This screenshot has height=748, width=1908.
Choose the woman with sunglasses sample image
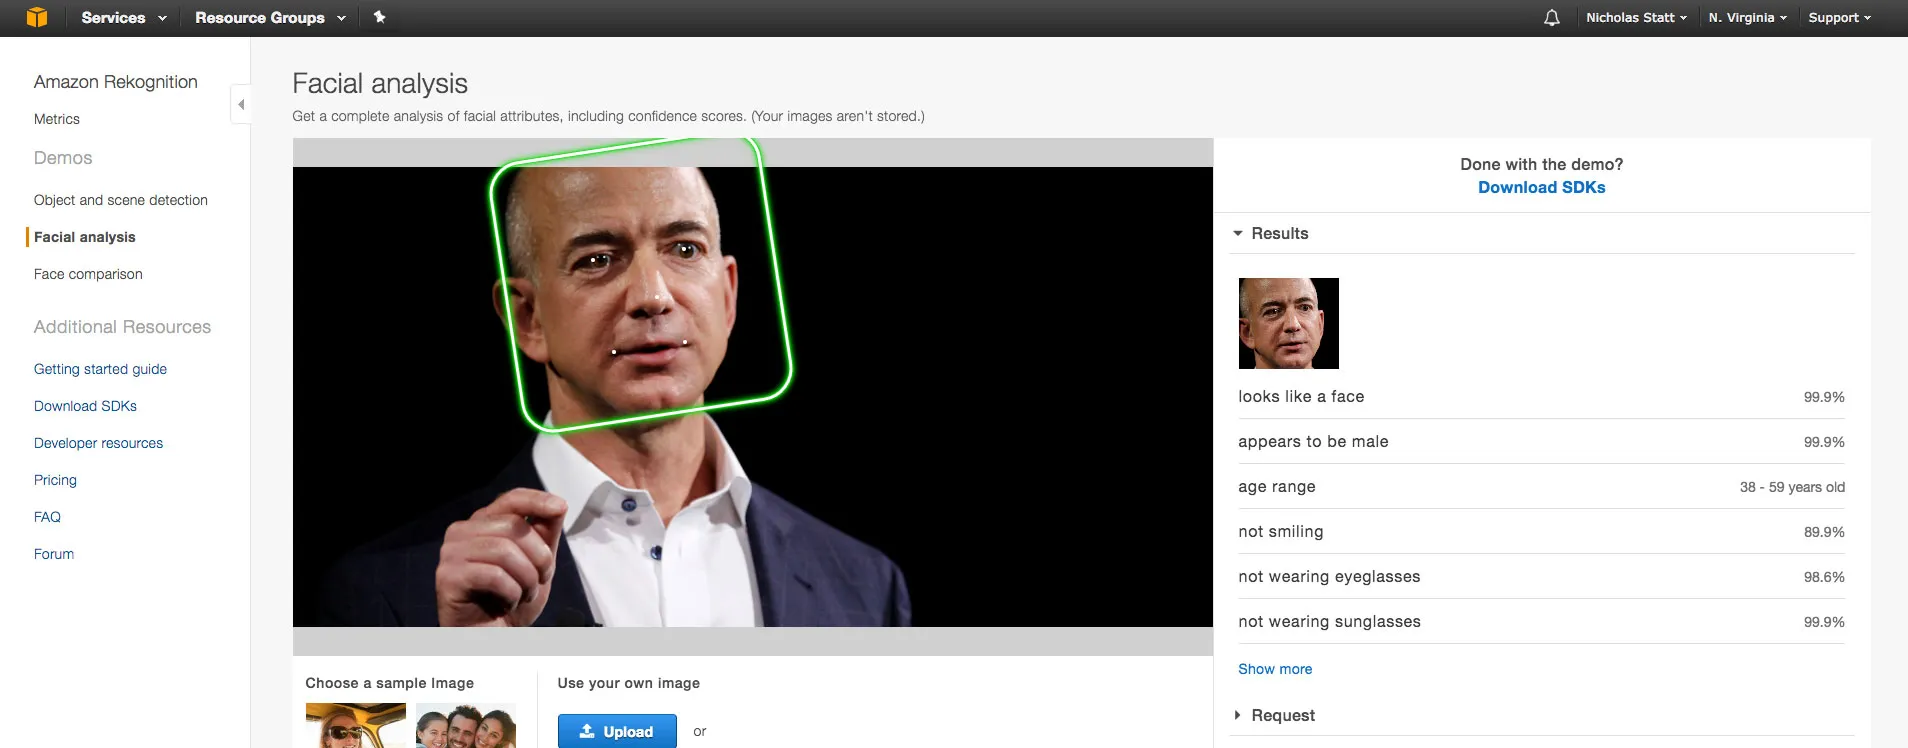[355, 726]
